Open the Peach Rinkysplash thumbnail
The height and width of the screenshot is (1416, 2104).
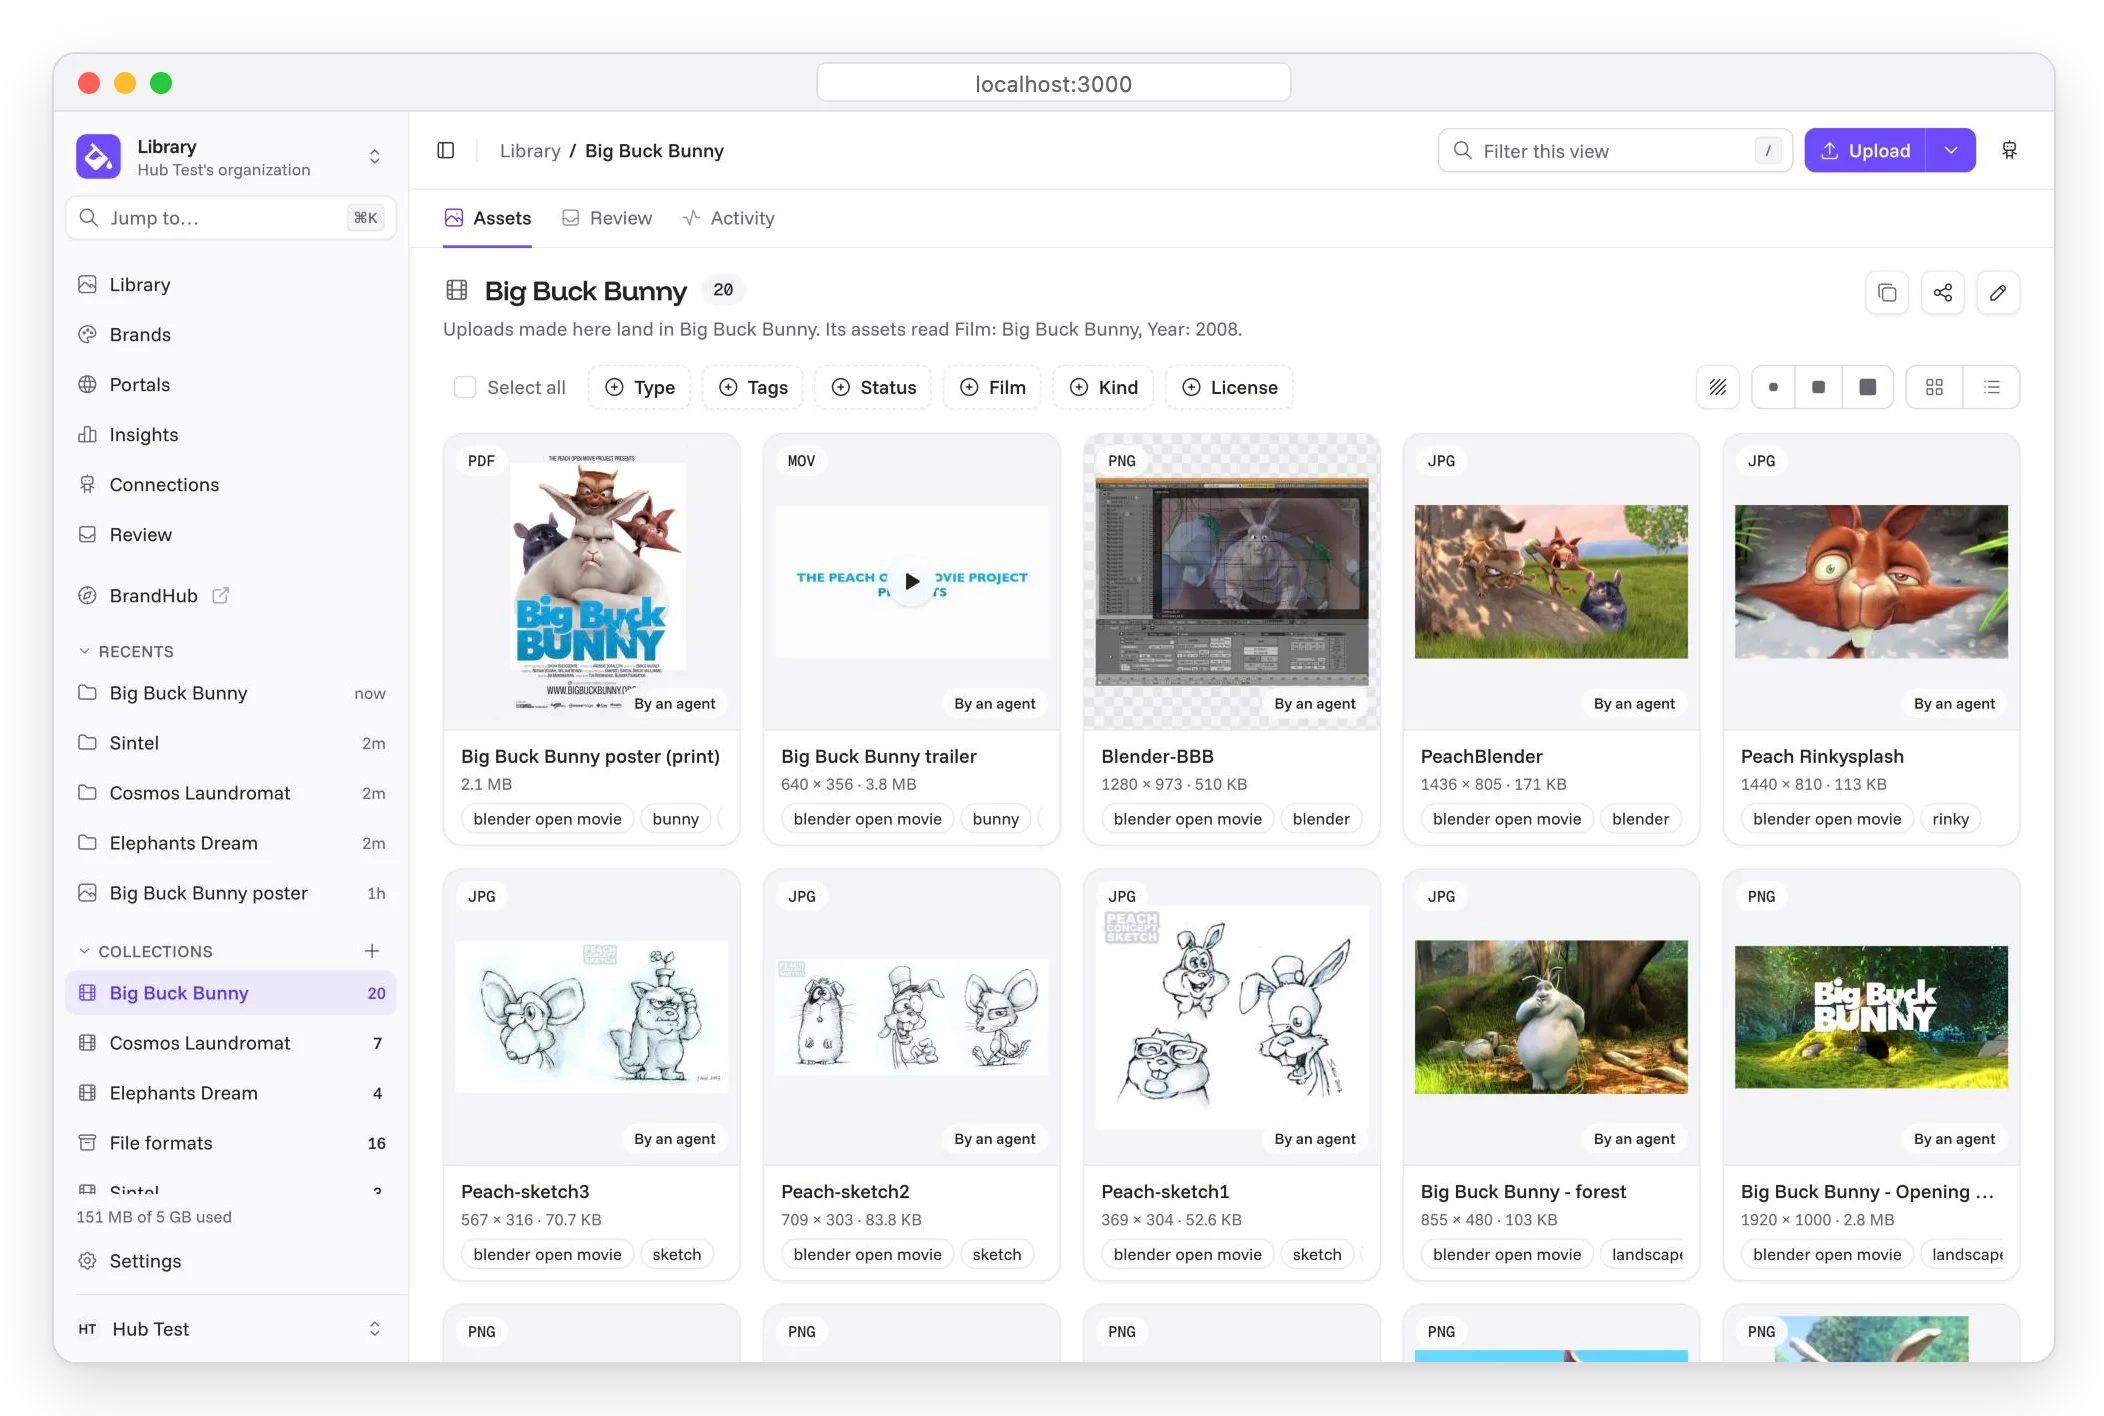pyautogui.click(x=1871, y=581)
